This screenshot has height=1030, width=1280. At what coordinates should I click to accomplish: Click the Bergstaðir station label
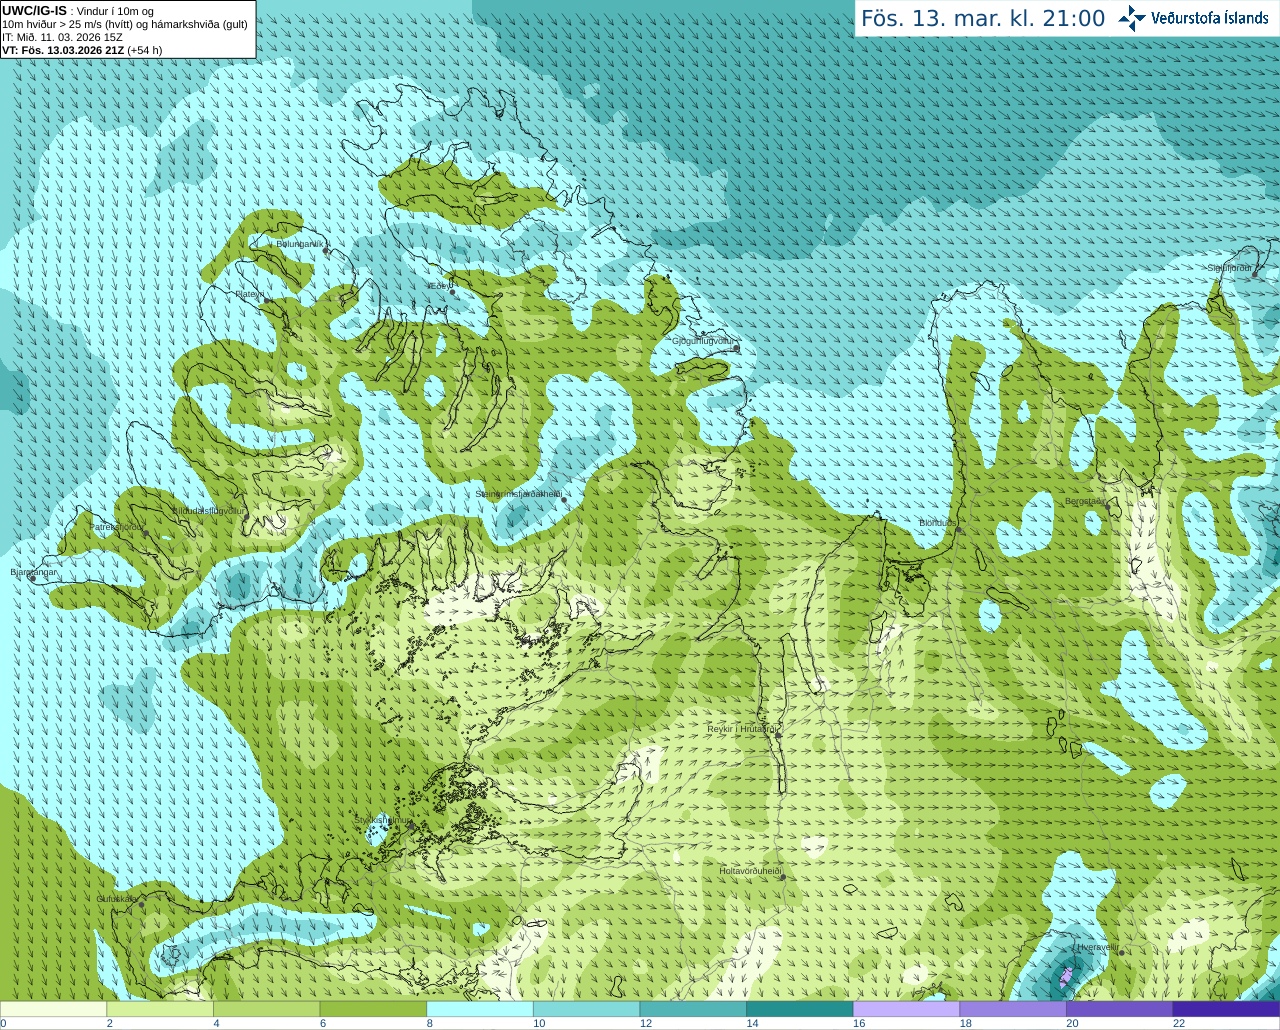(1086, 501)
